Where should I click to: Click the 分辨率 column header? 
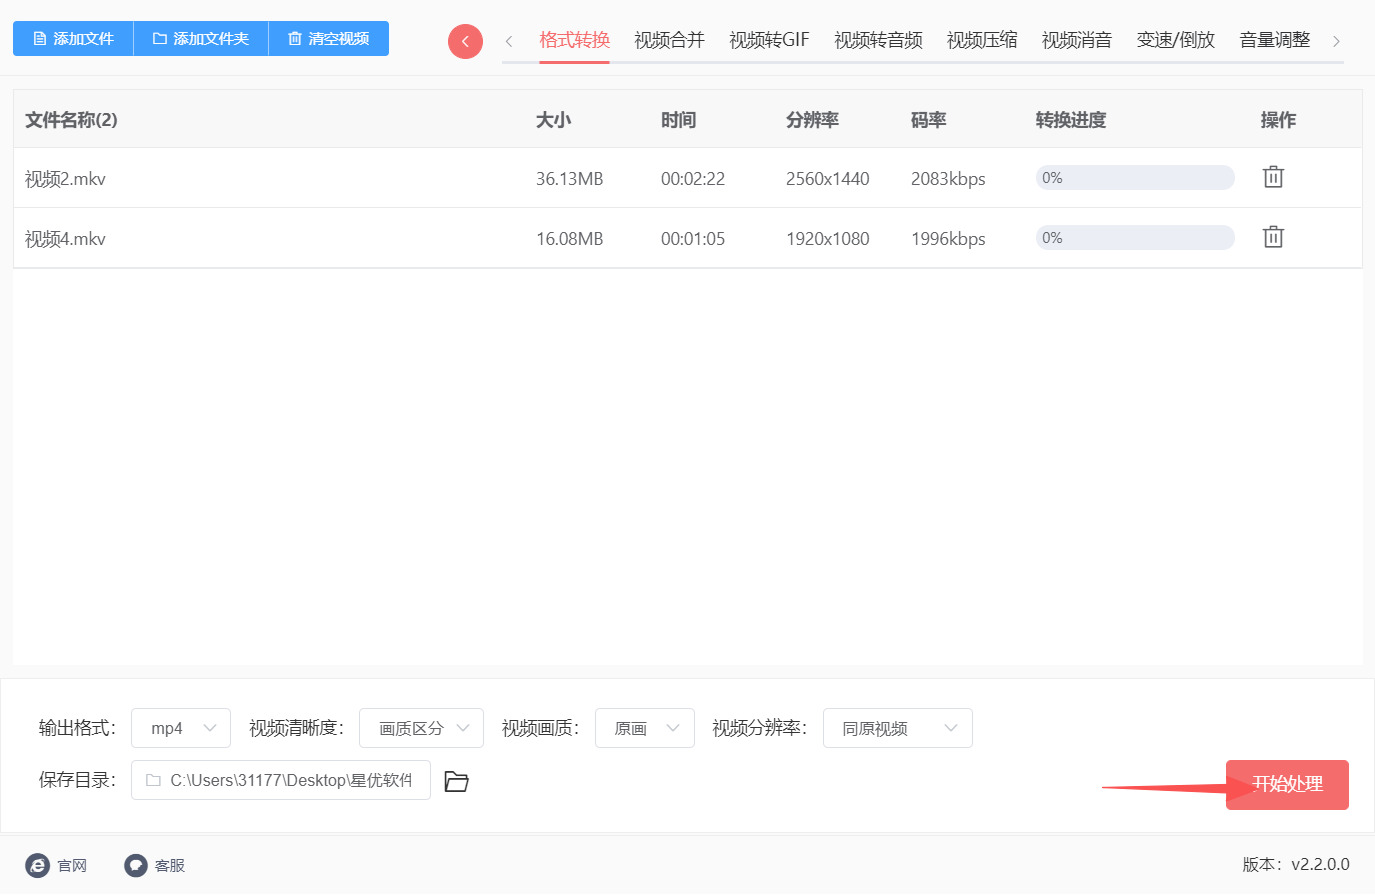812,120
